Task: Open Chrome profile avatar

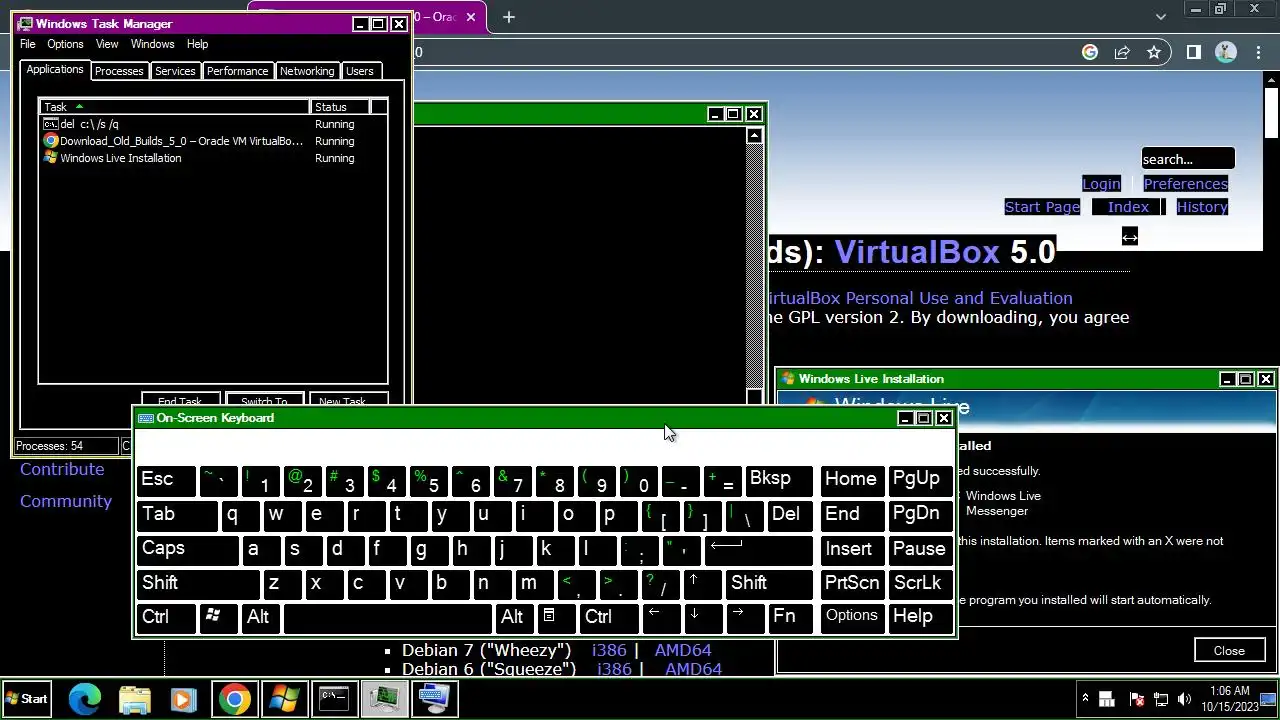Action: click(1225, 52)
